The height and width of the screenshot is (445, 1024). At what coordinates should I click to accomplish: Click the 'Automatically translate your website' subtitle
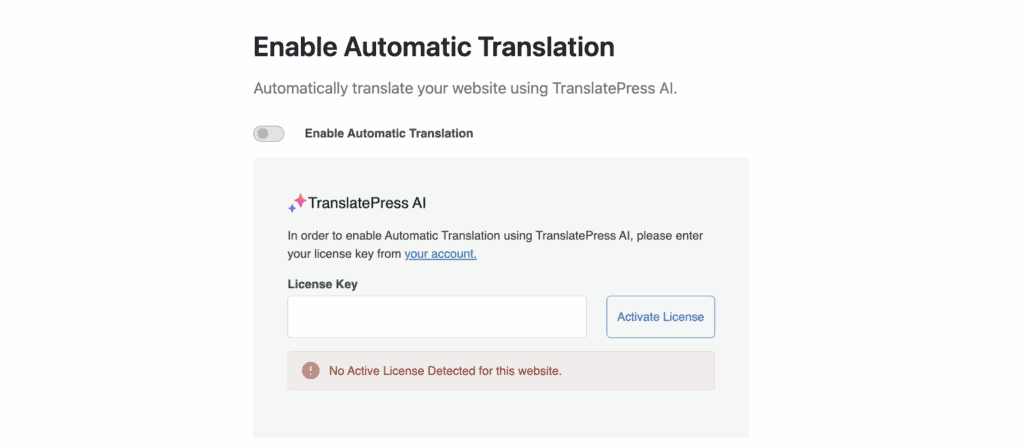click(x=465, y=89)
